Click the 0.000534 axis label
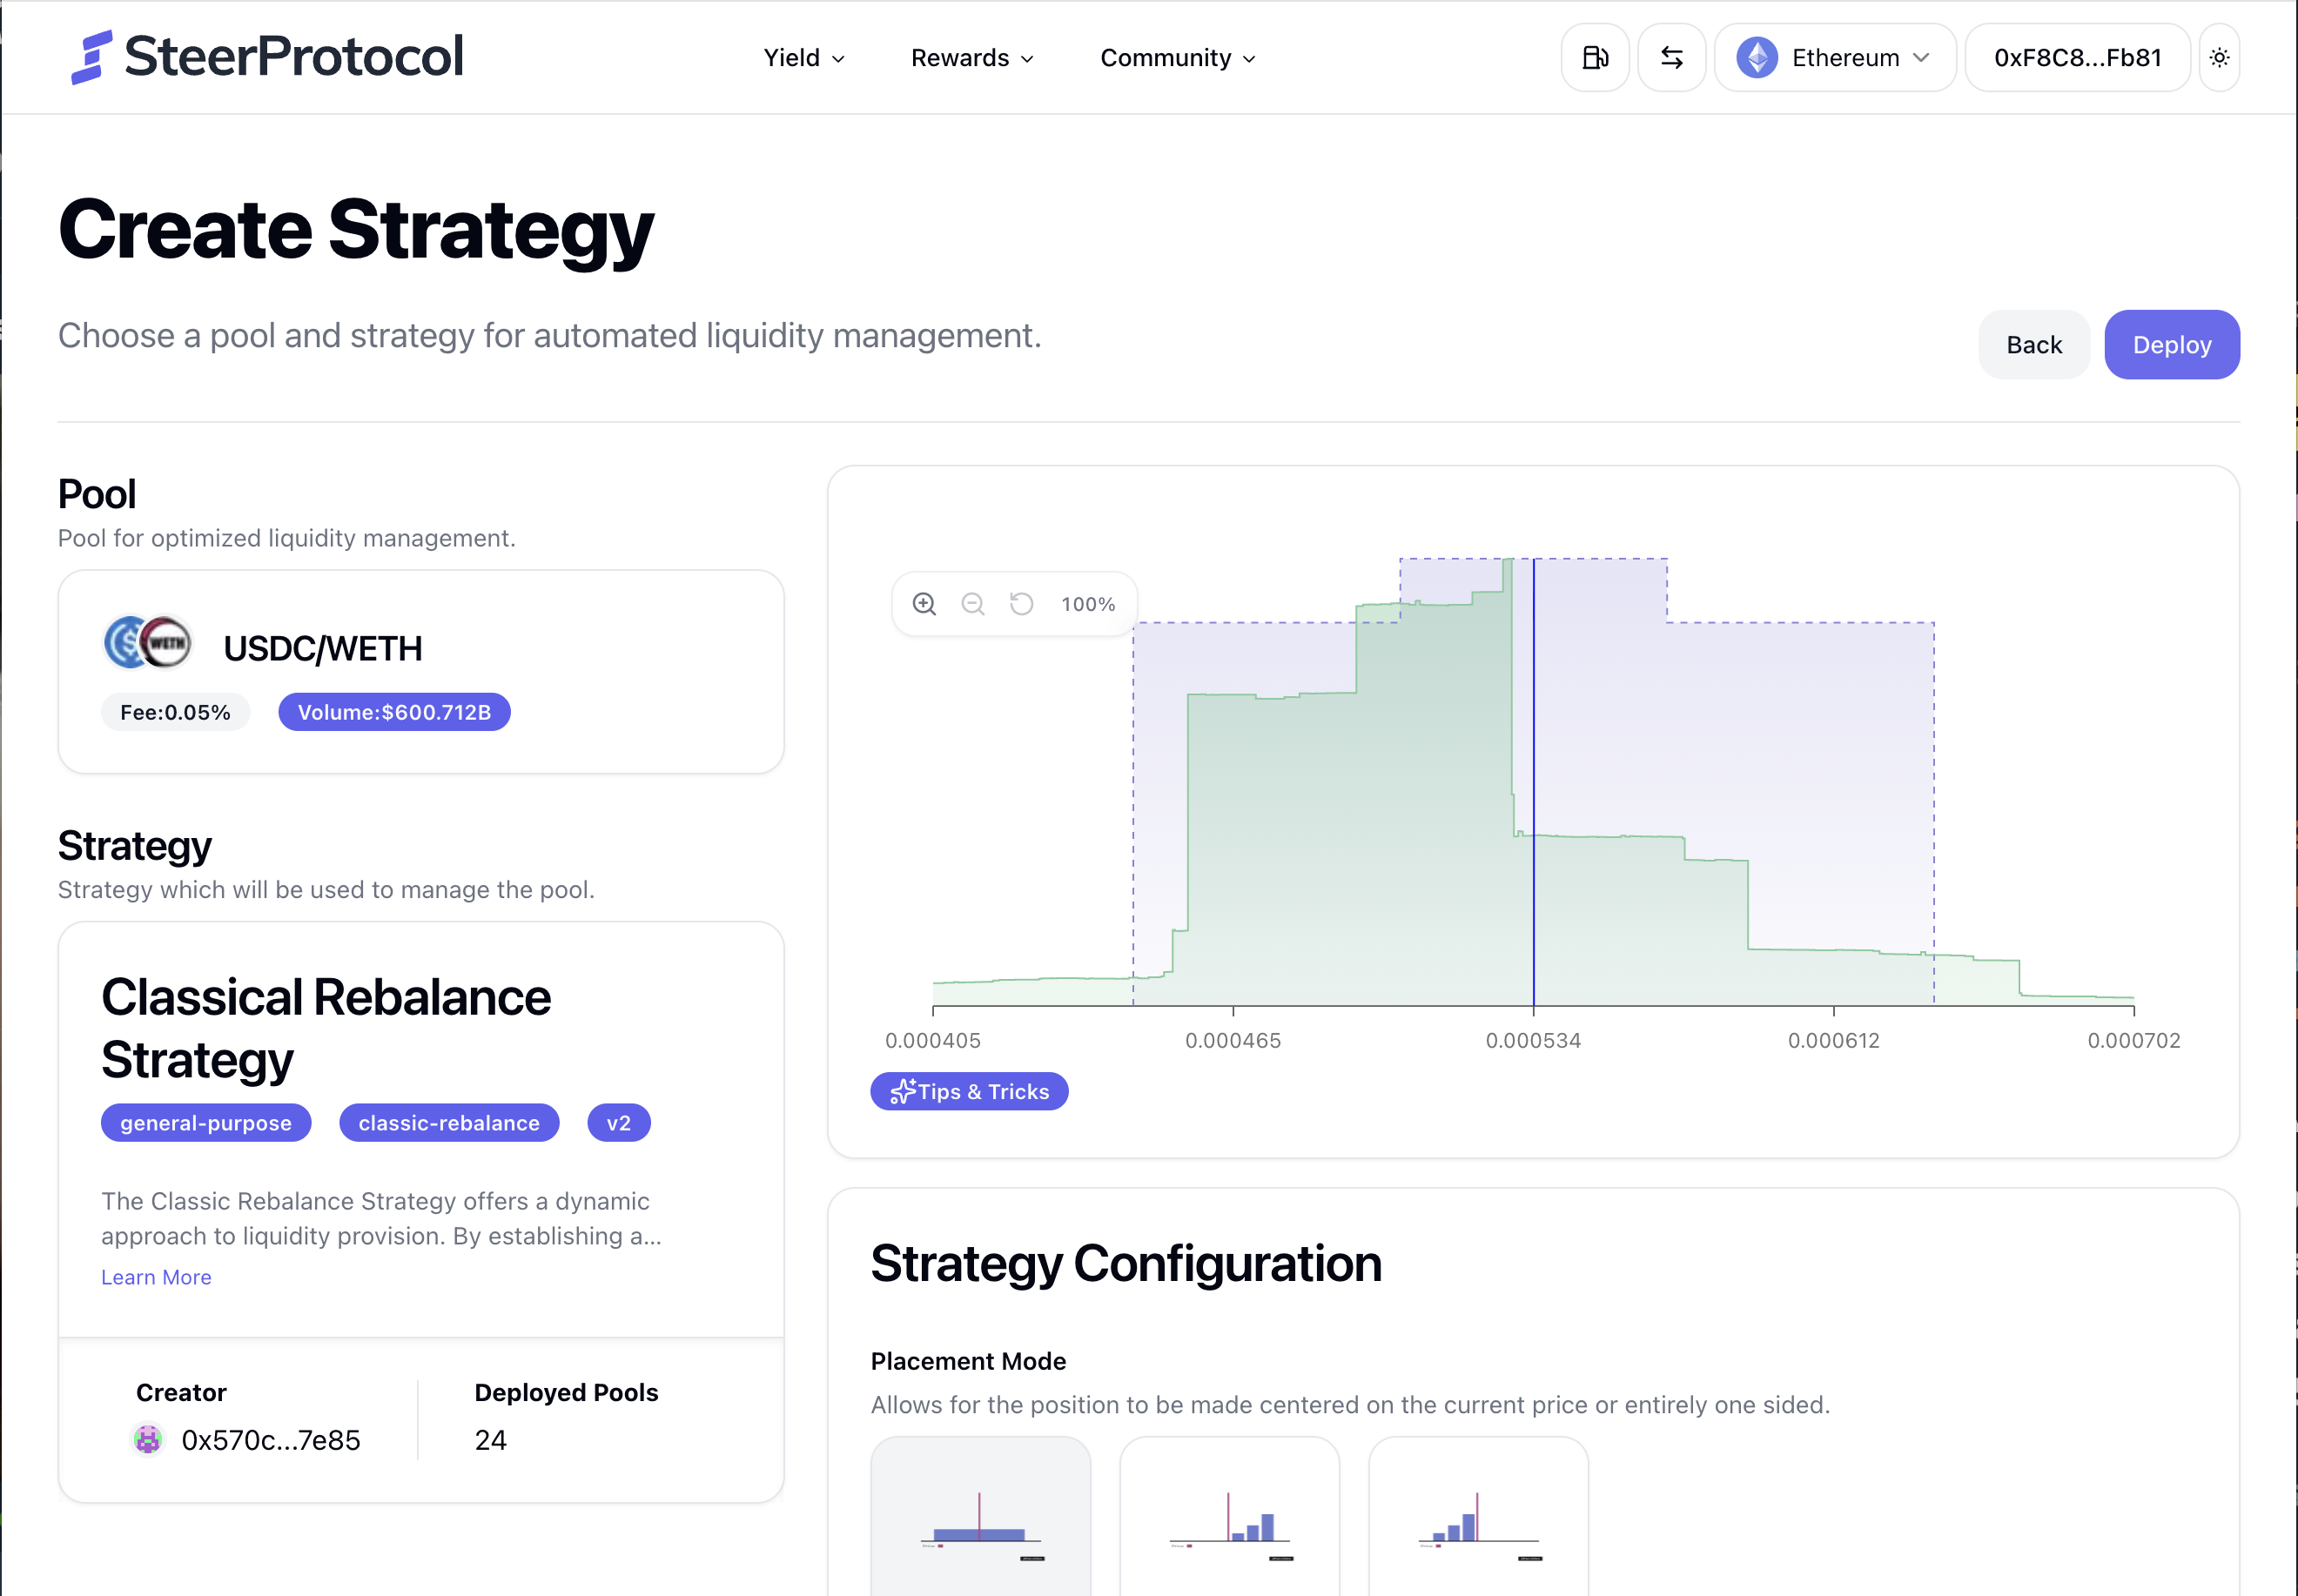This screenshot has height=1596, width=2298. coord(1533,1040)
